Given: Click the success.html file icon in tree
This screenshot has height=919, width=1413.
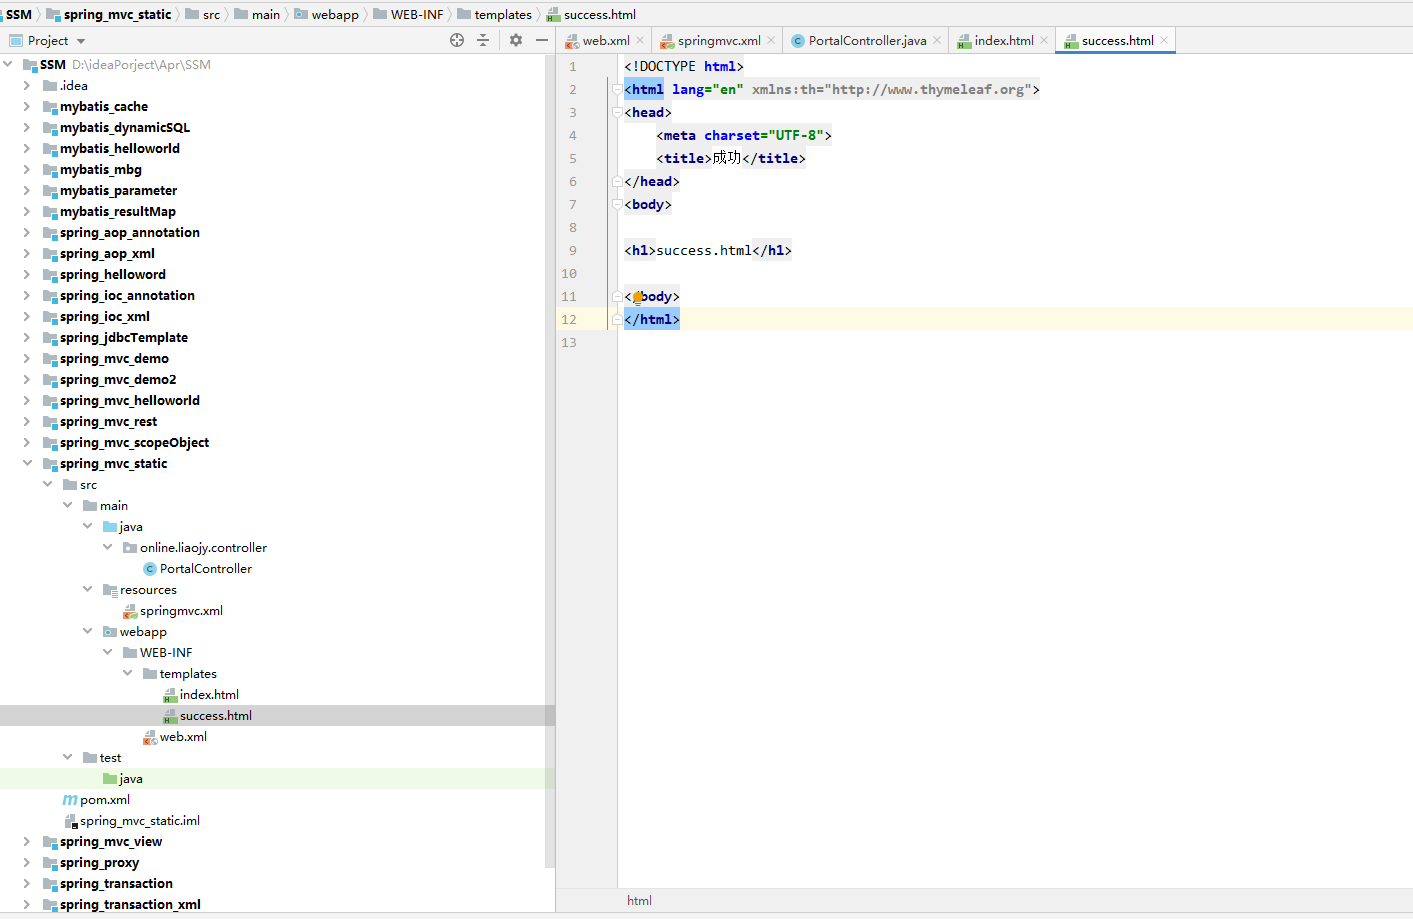Looking at the screenshot, I should click(x=170, y=716).
